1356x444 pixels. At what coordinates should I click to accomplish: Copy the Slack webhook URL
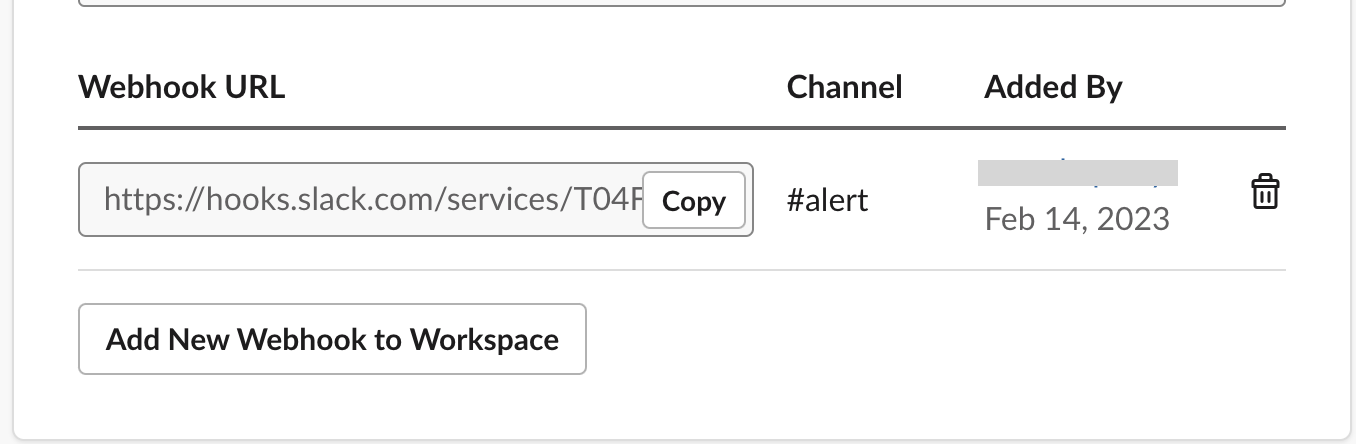(x=694, y=201)
